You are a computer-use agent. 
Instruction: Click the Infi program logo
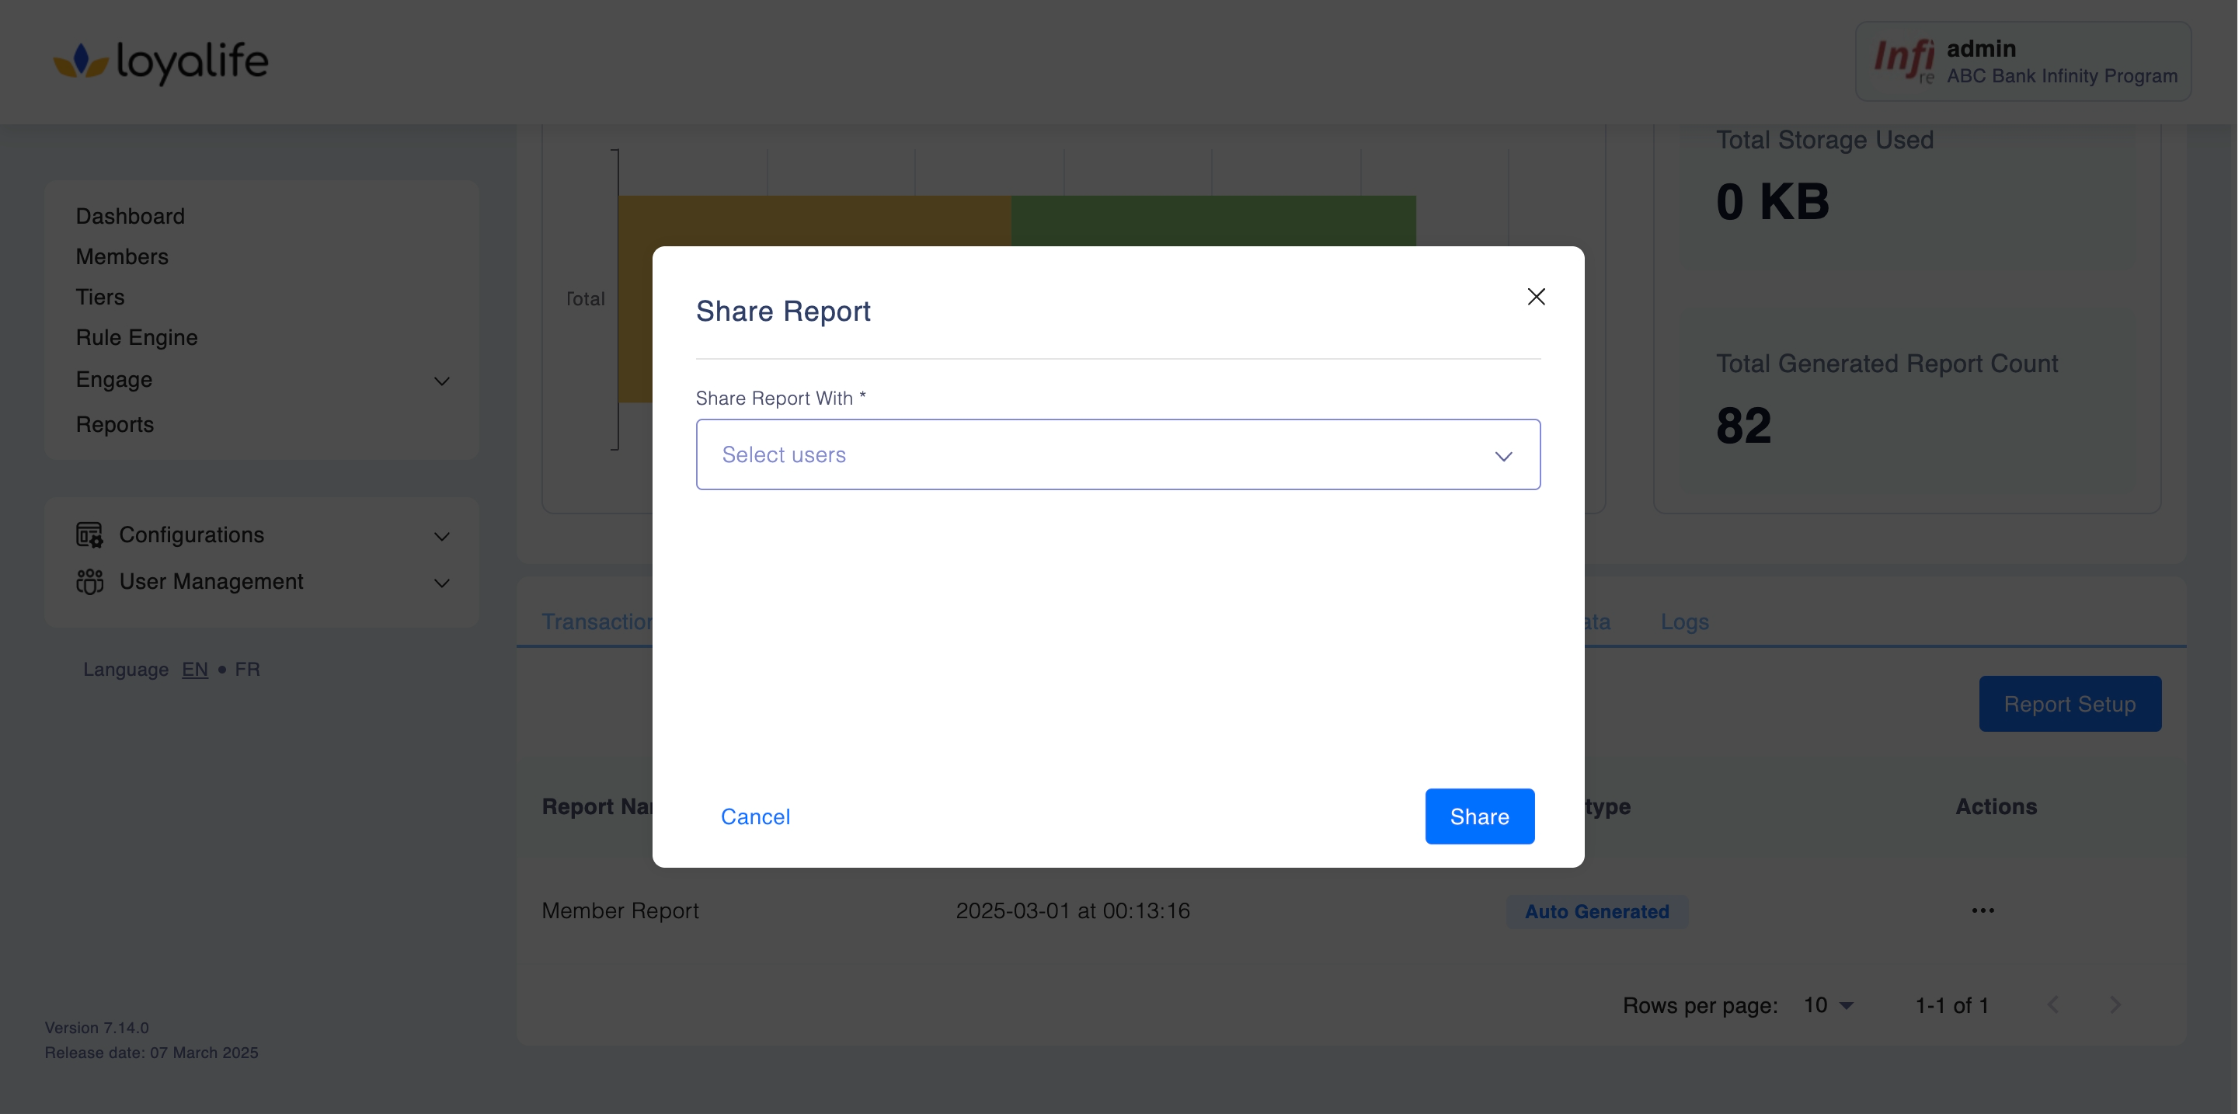point(1903,61)
